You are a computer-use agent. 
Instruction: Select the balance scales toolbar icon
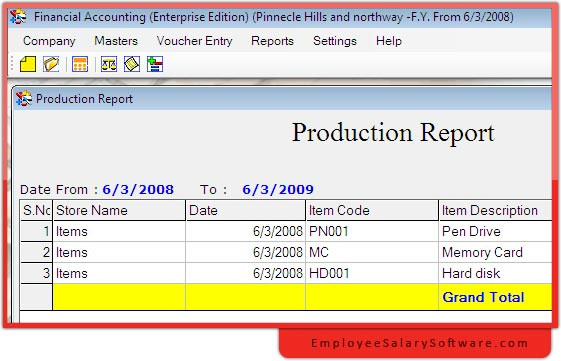pyautogui.click(x=109, y=64)
